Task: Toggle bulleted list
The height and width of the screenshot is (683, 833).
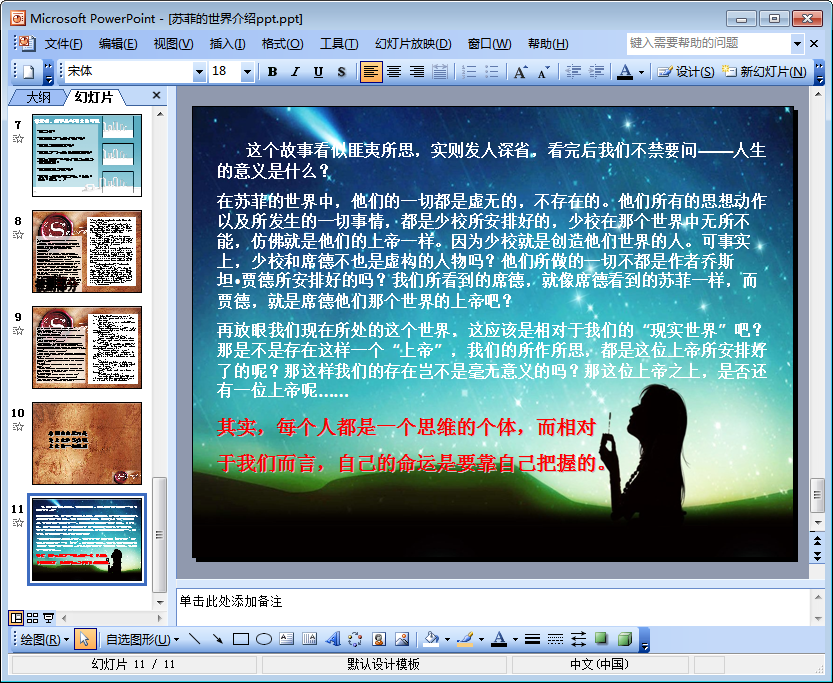Action: [x=492, y=72]
